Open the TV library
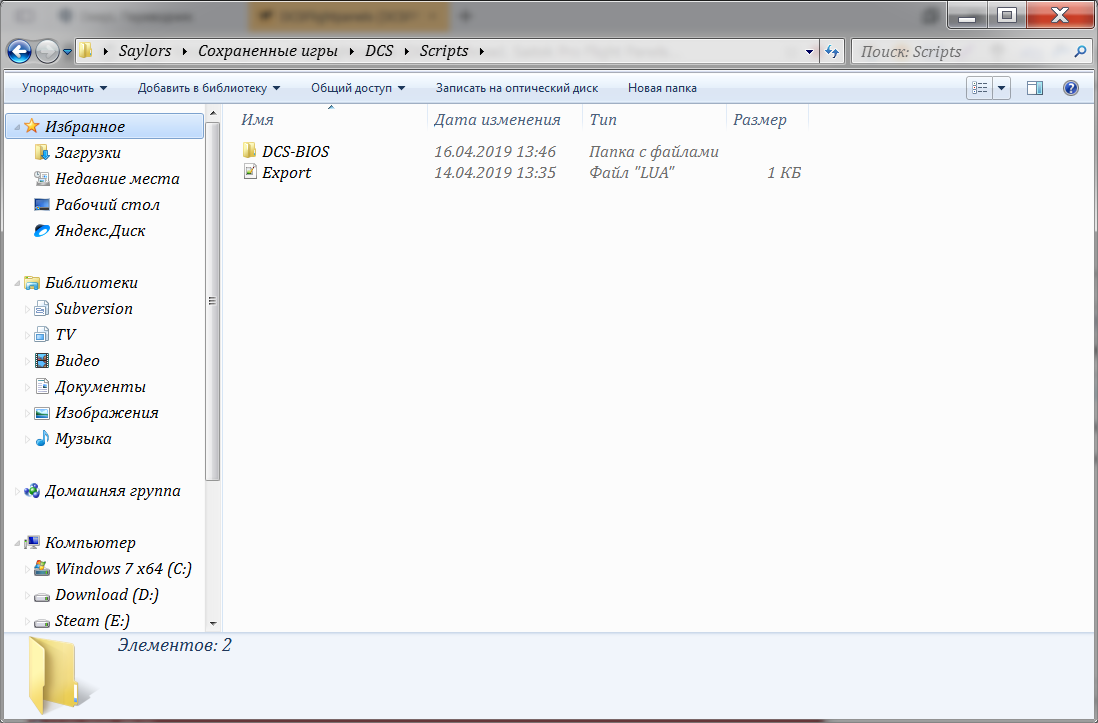1098x723 pixels. pos(65,335)
